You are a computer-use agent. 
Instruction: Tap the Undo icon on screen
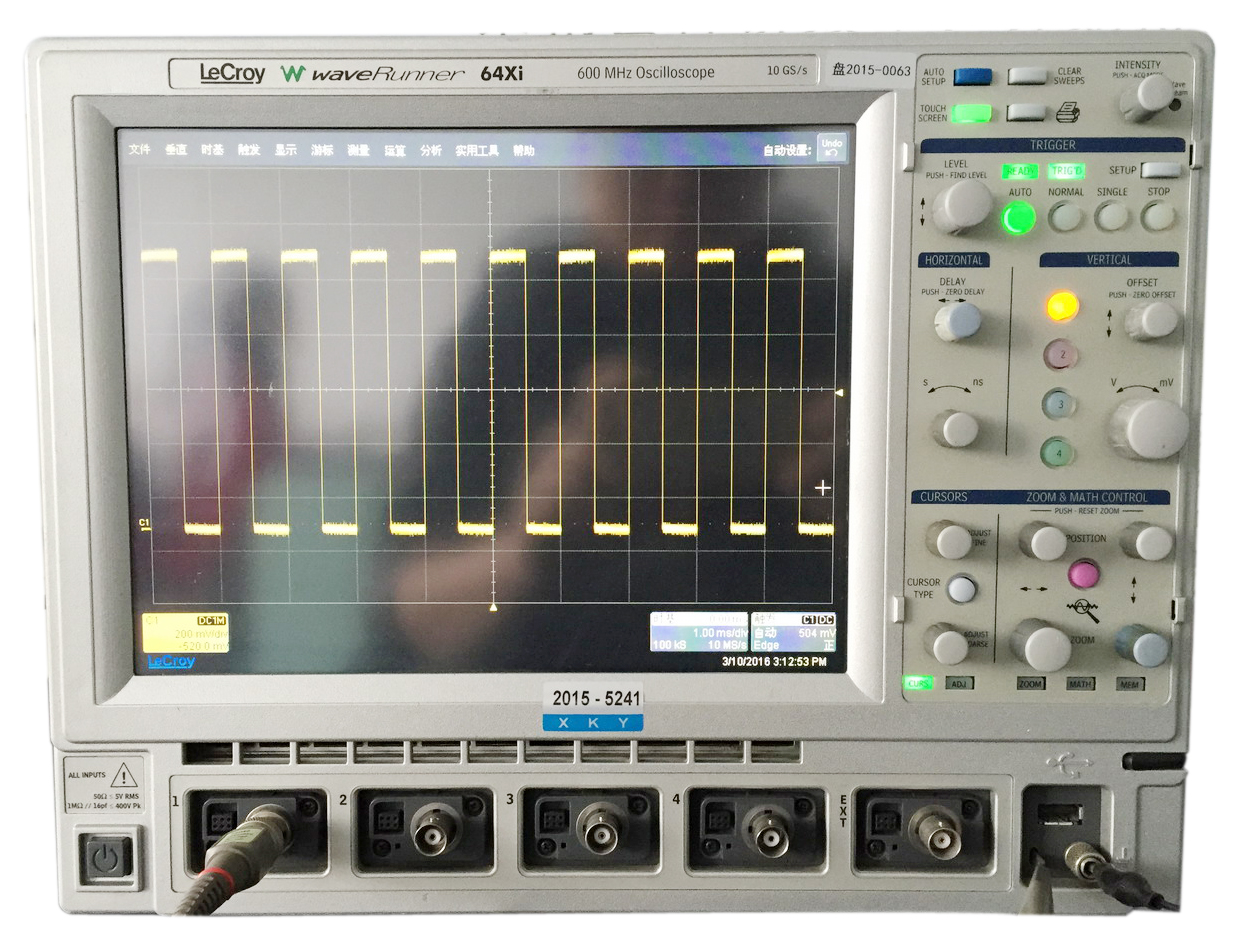[x=831, y=148]
